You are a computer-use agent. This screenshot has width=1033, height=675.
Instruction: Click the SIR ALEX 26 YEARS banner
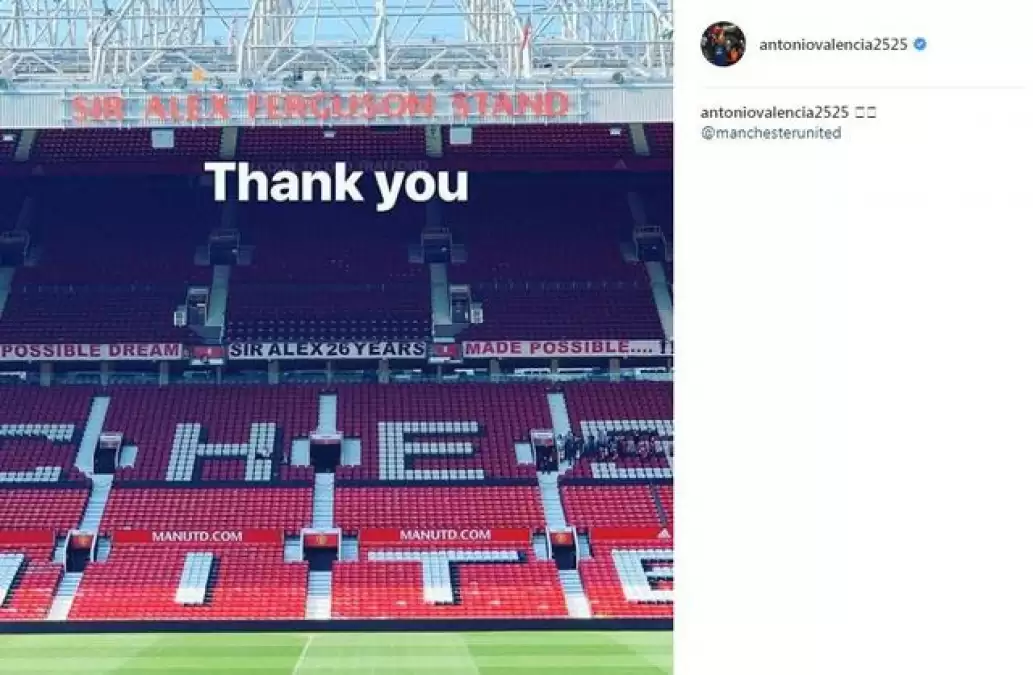coord(327,350)
